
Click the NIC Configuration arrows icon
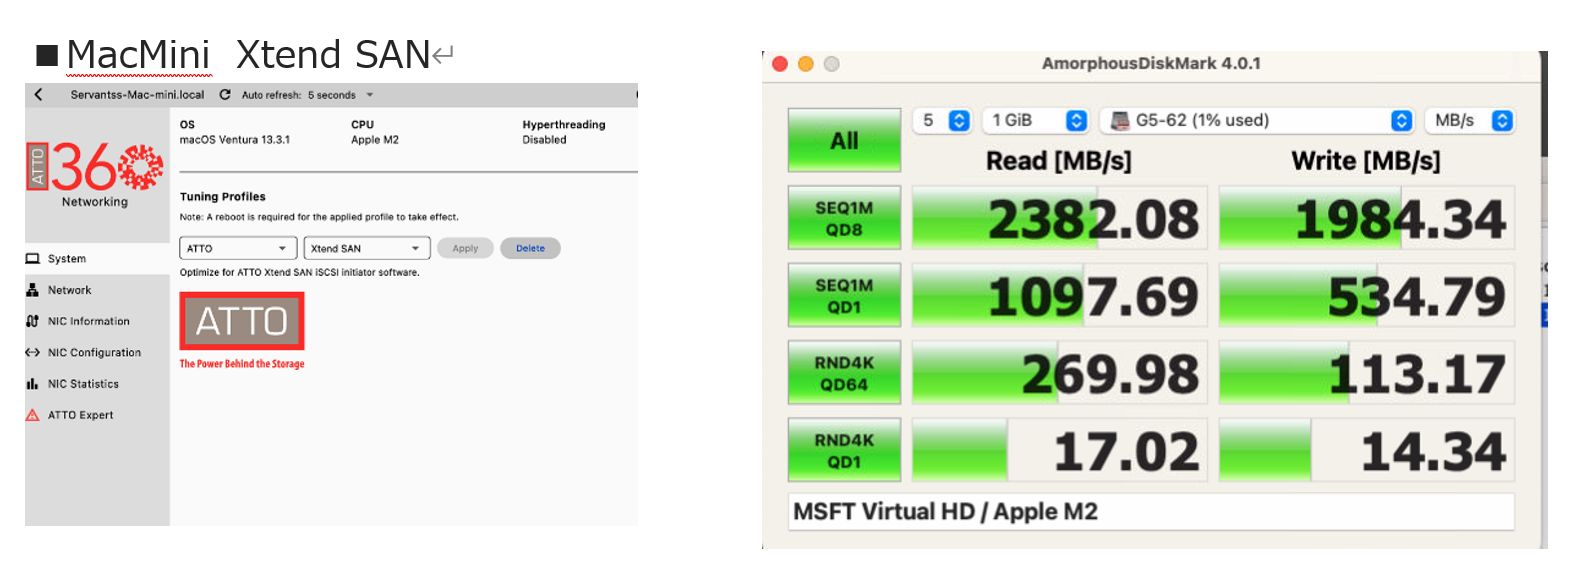pos(33,352)
